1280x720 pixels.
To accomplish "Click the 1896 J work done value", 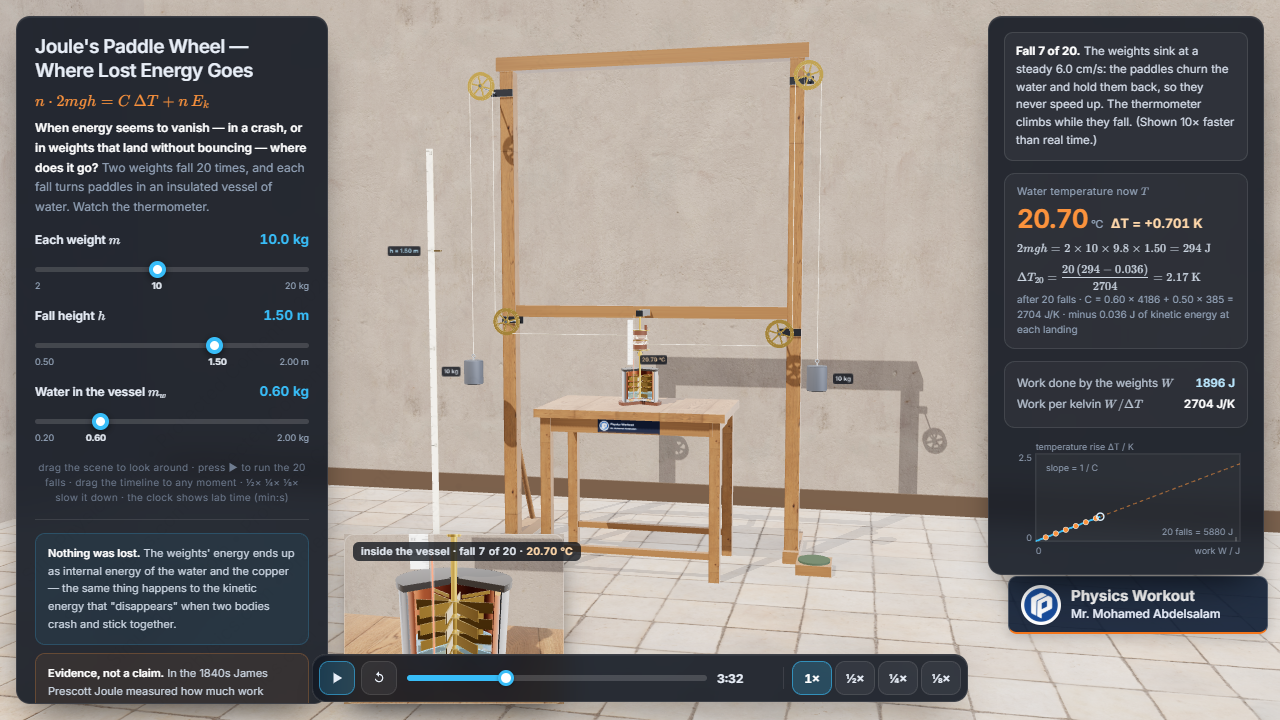I will (x=1215, y=383).
